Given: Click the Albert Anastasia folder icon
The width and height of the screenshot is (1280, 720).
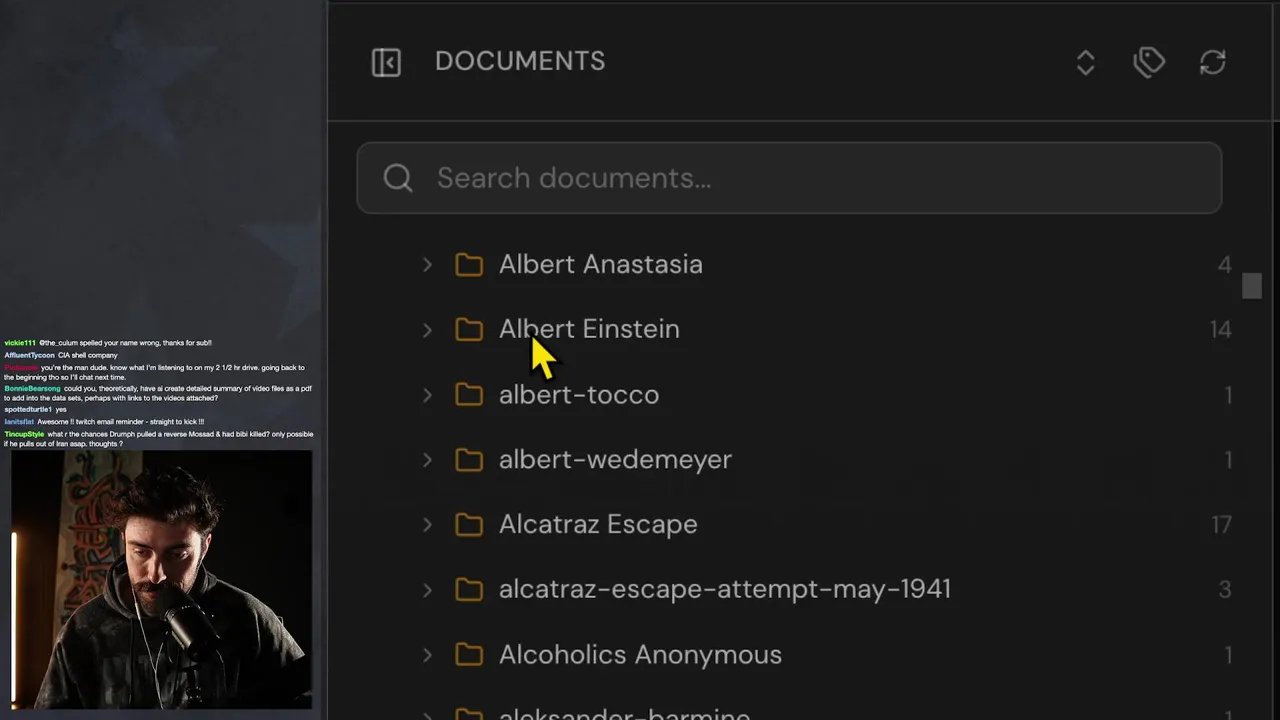Looking at the screenshot, I should tap(469, 265).
